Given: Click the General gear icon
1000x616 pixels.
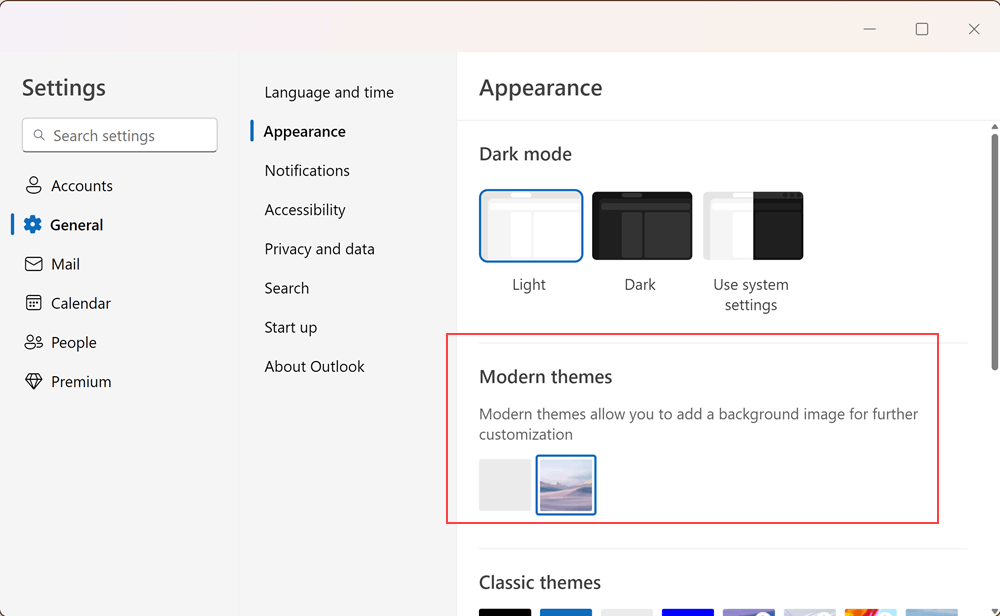Looking at the screenshot, I should click(33, 224).
